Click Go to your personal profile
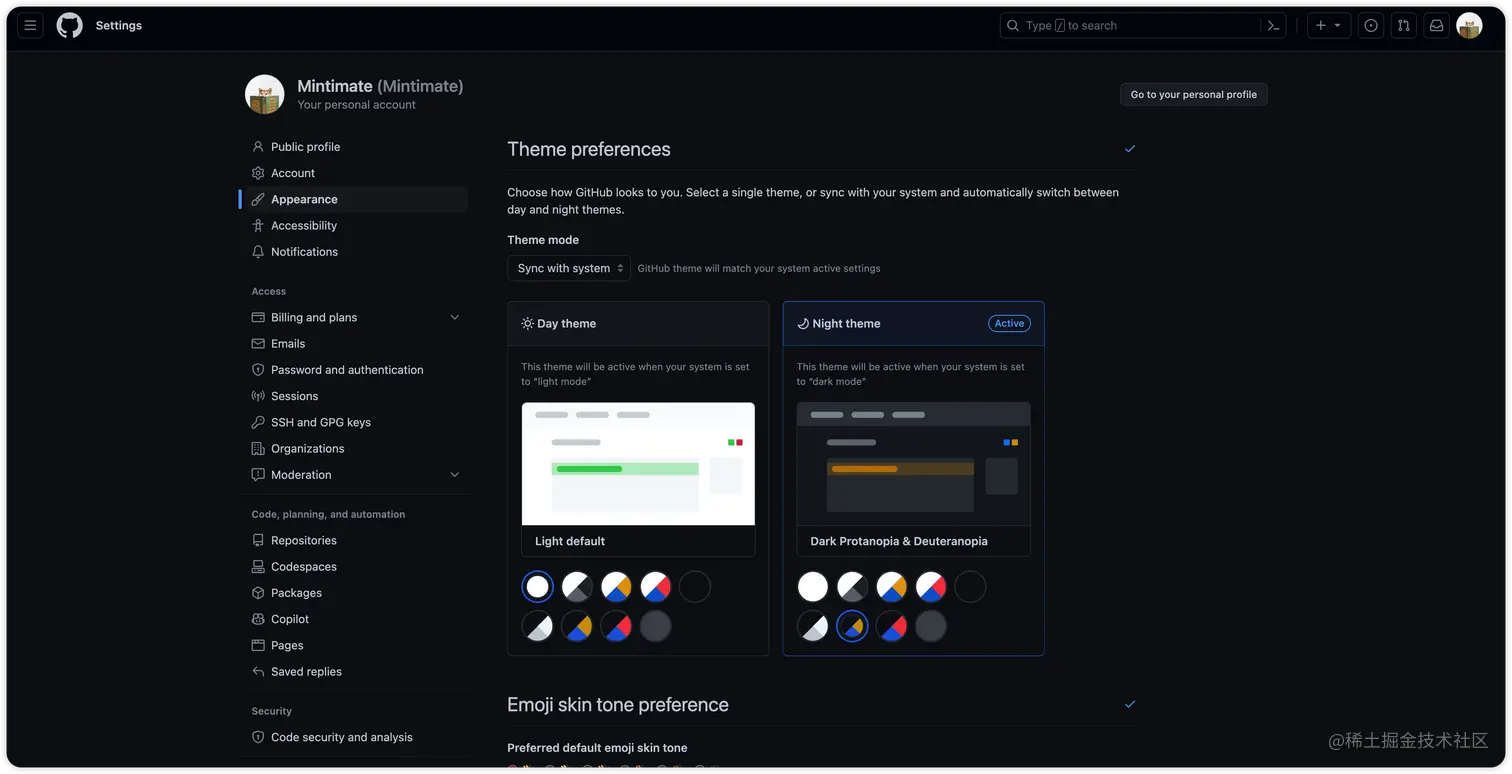 coord(1193,93)
